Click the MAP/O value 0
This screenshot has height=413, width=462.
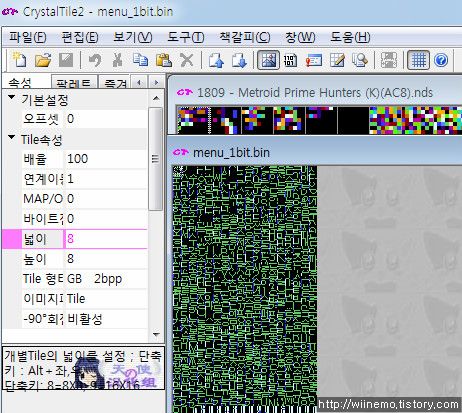tap(106, 199)
